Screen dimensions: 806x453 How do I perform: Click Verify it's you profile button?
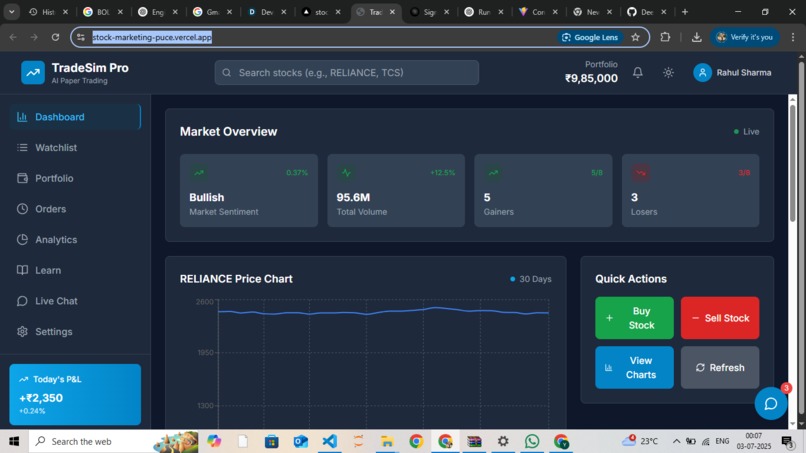(x=745, y=37)
